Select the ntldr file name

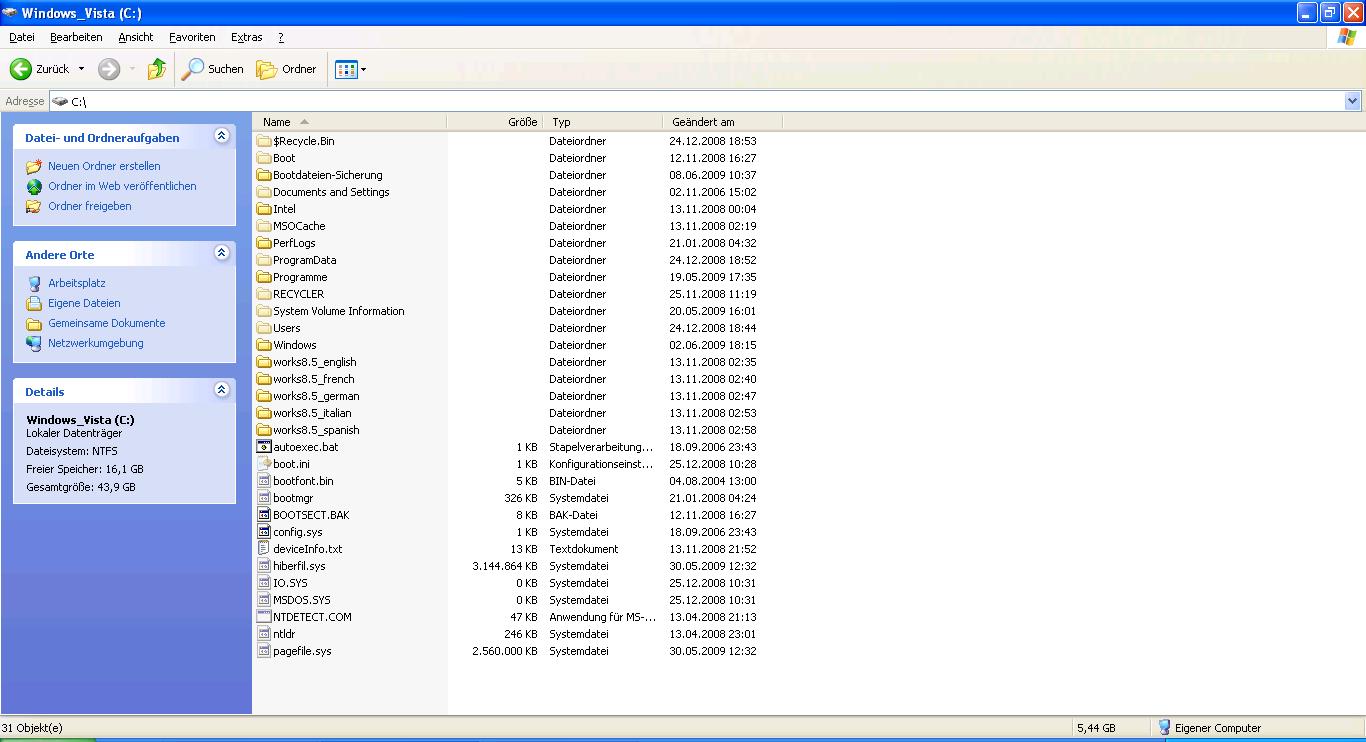(284, 634)
